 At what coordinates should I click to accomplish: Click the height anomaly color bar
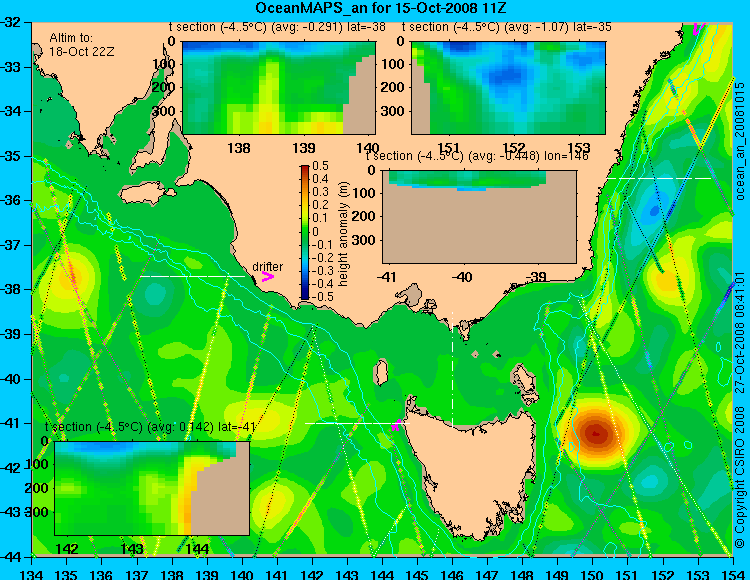point(305,232)
